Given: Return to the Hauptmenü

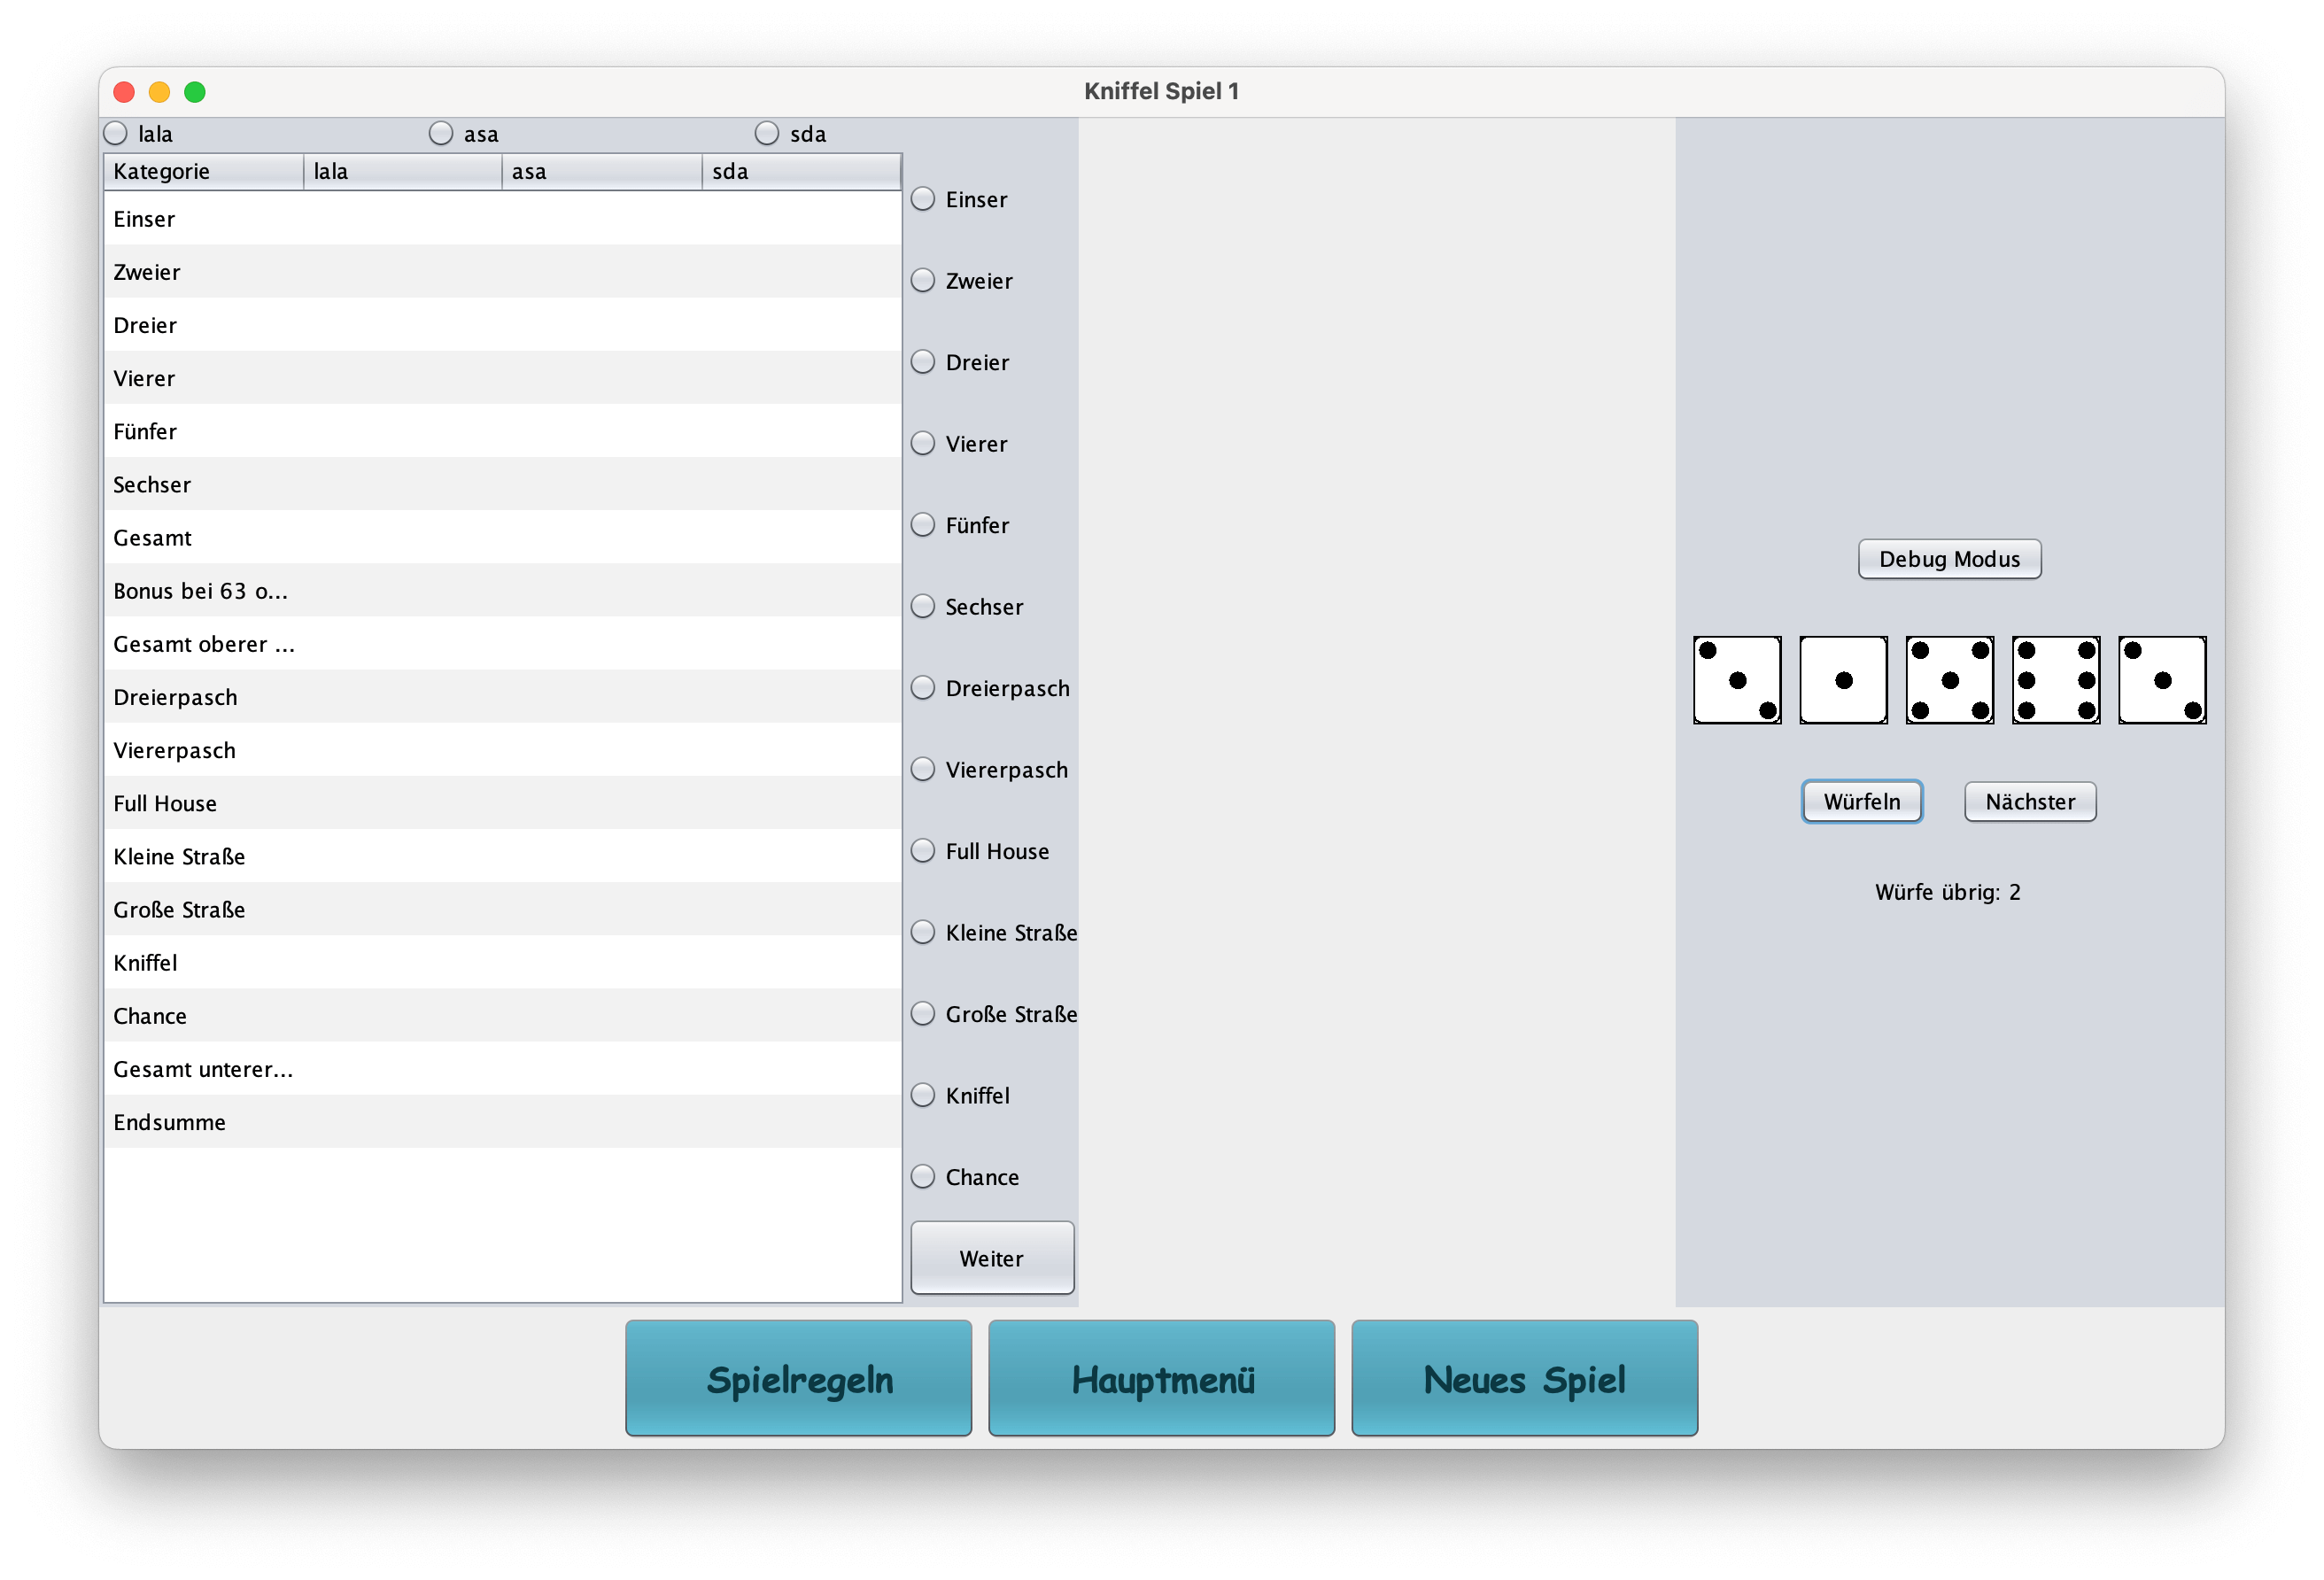Looking at the screenshot, I should (x=1161, y=1378).
